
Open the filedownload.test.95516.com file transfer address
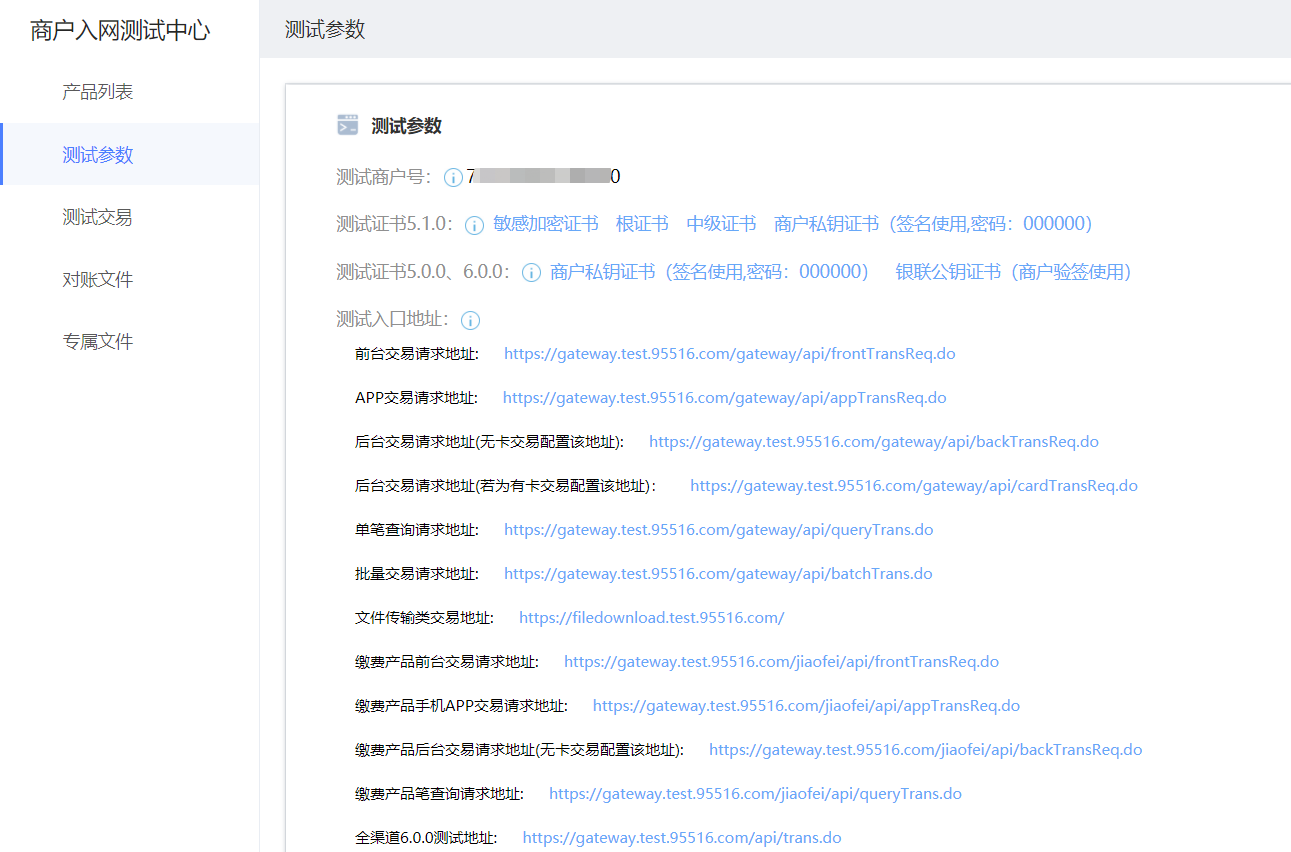(x=651, y=617)
